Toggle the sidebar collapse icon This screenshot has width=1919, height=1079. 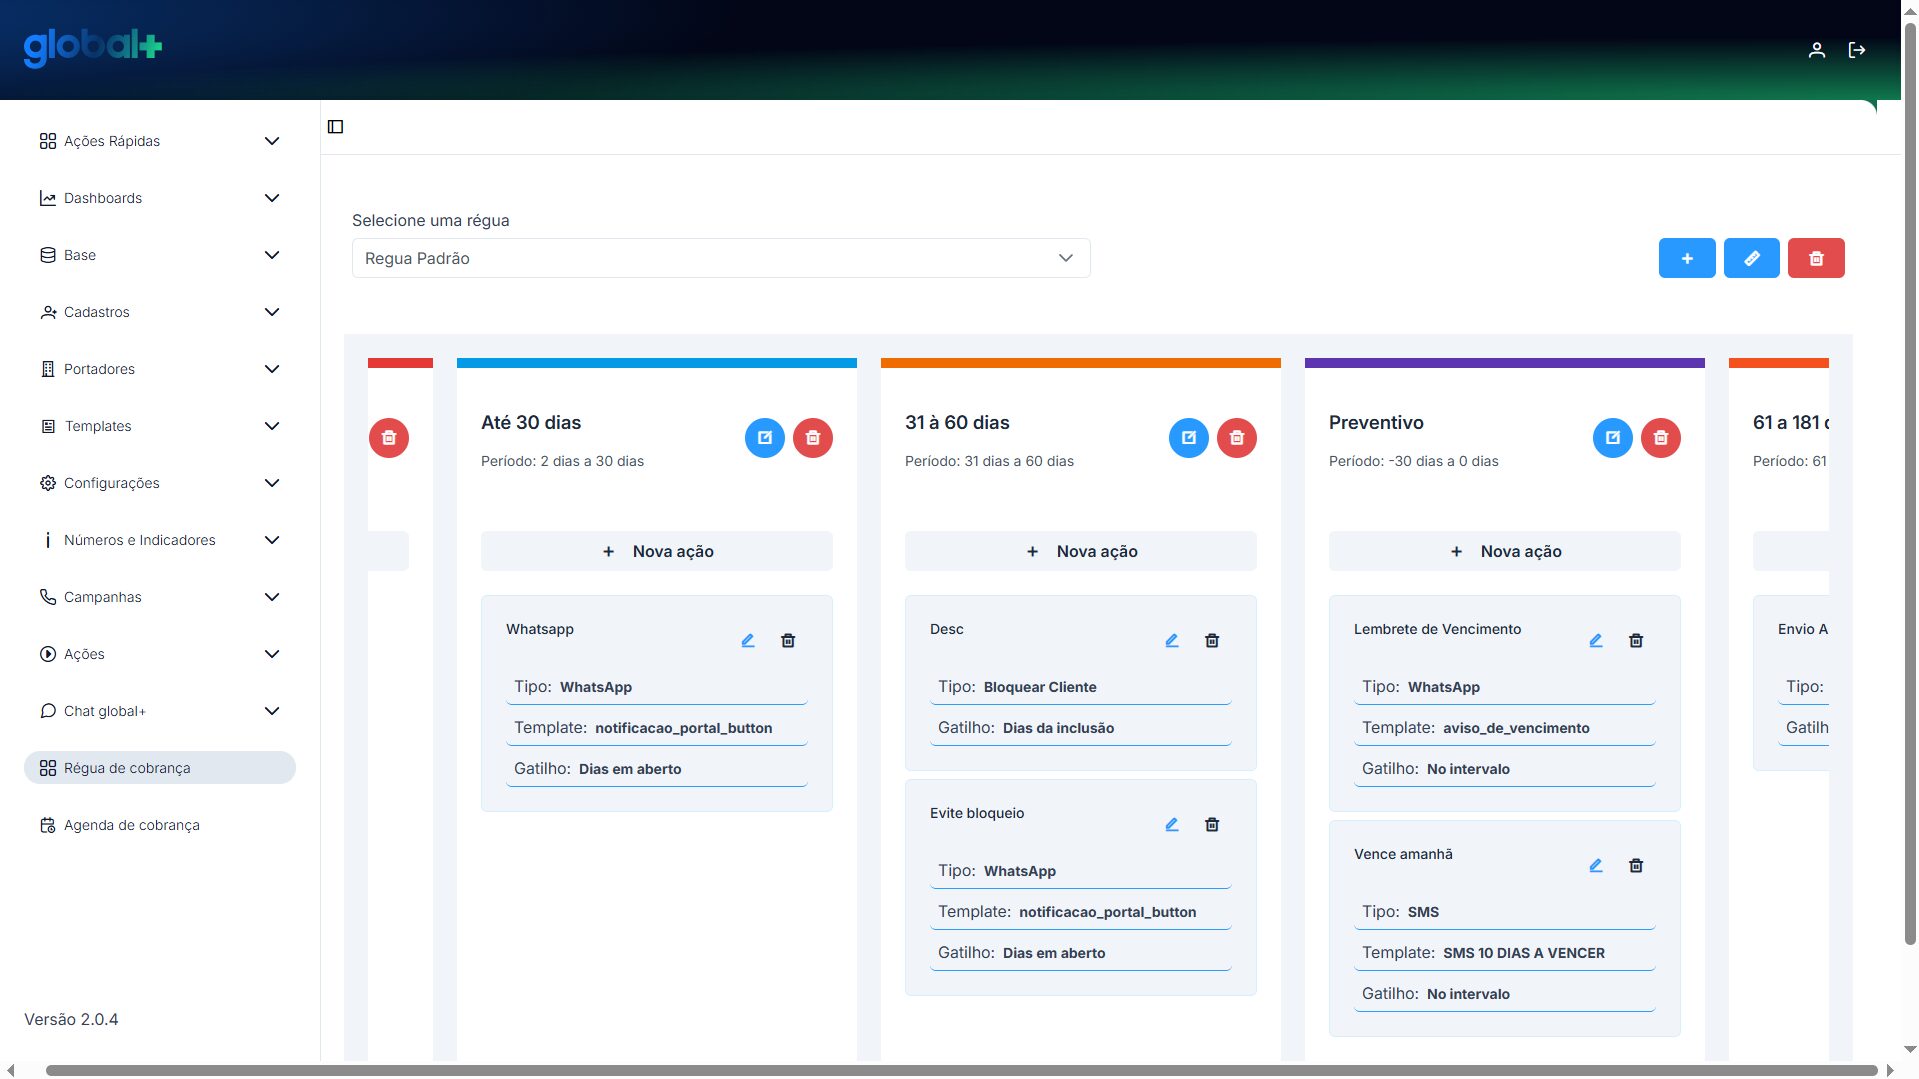(x=336, y=127)
